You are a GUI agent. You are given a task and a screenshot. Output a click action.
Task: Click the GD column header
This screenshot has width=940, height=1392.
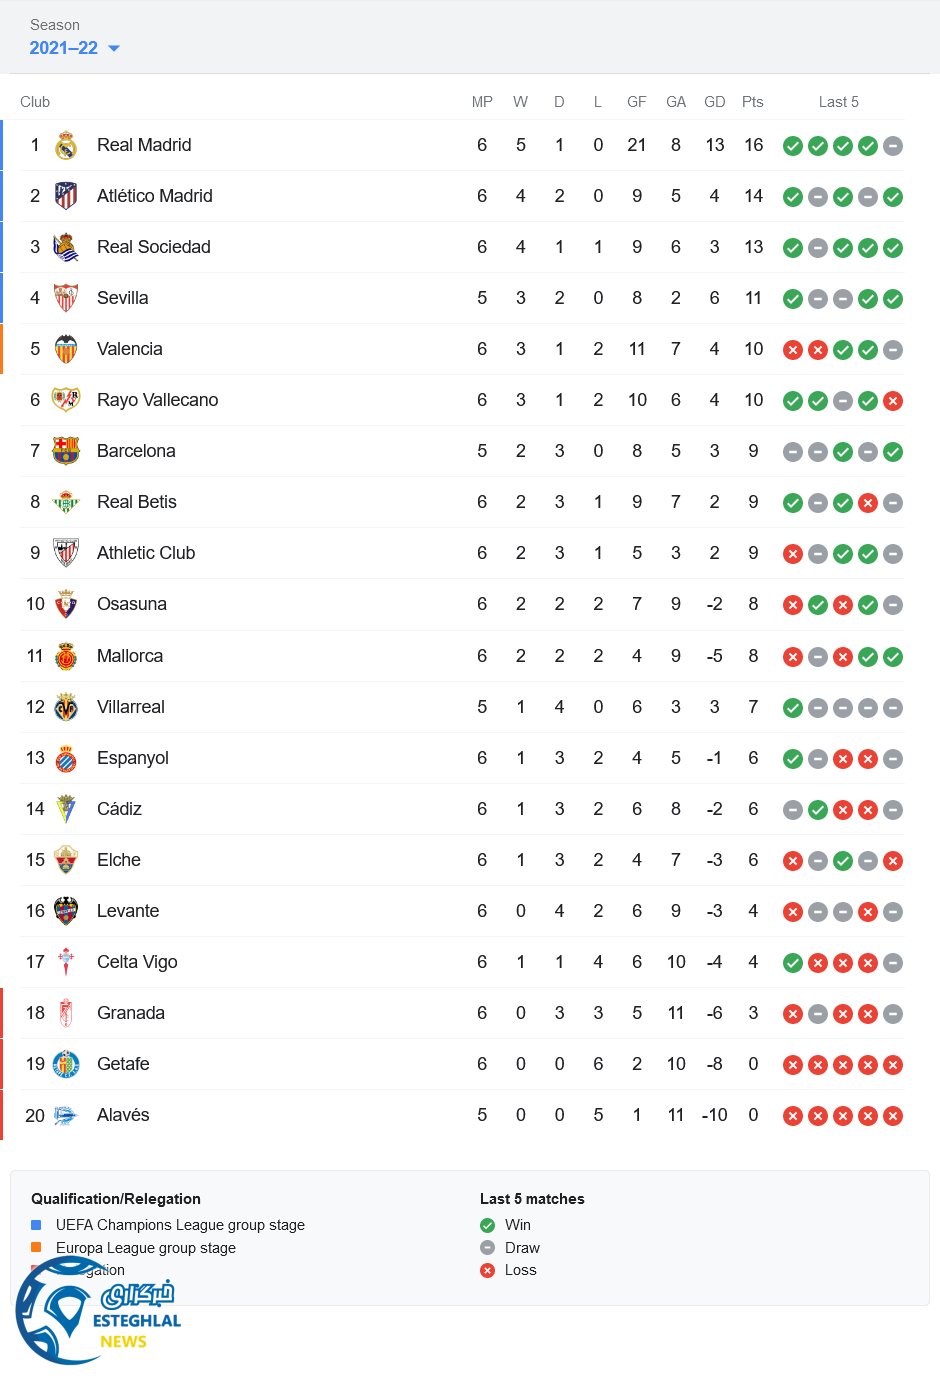click(714, 102)
